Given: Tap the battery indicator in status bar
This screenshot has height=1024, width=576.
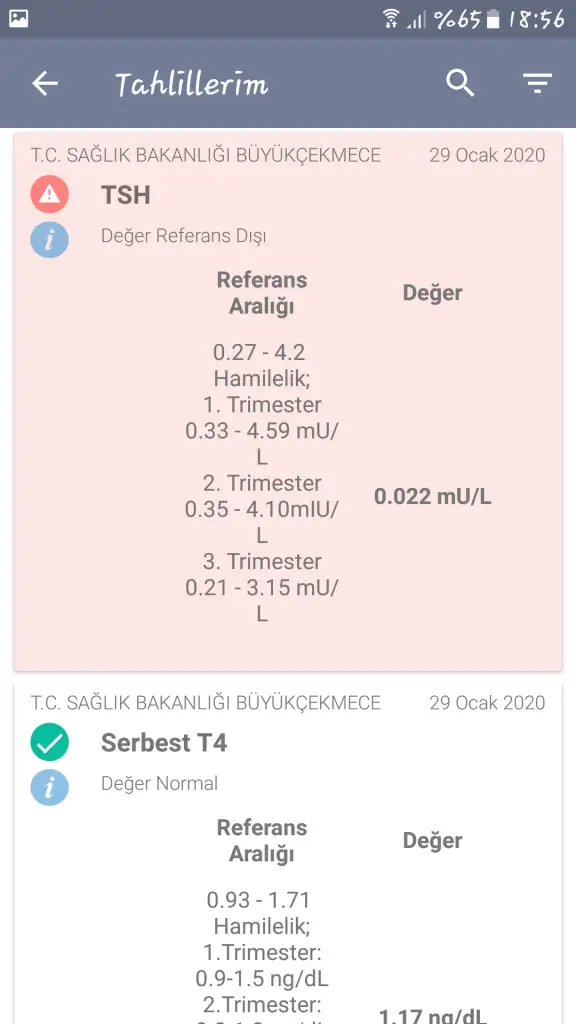Looking at the screenshot, I should (x=494, y=20).
